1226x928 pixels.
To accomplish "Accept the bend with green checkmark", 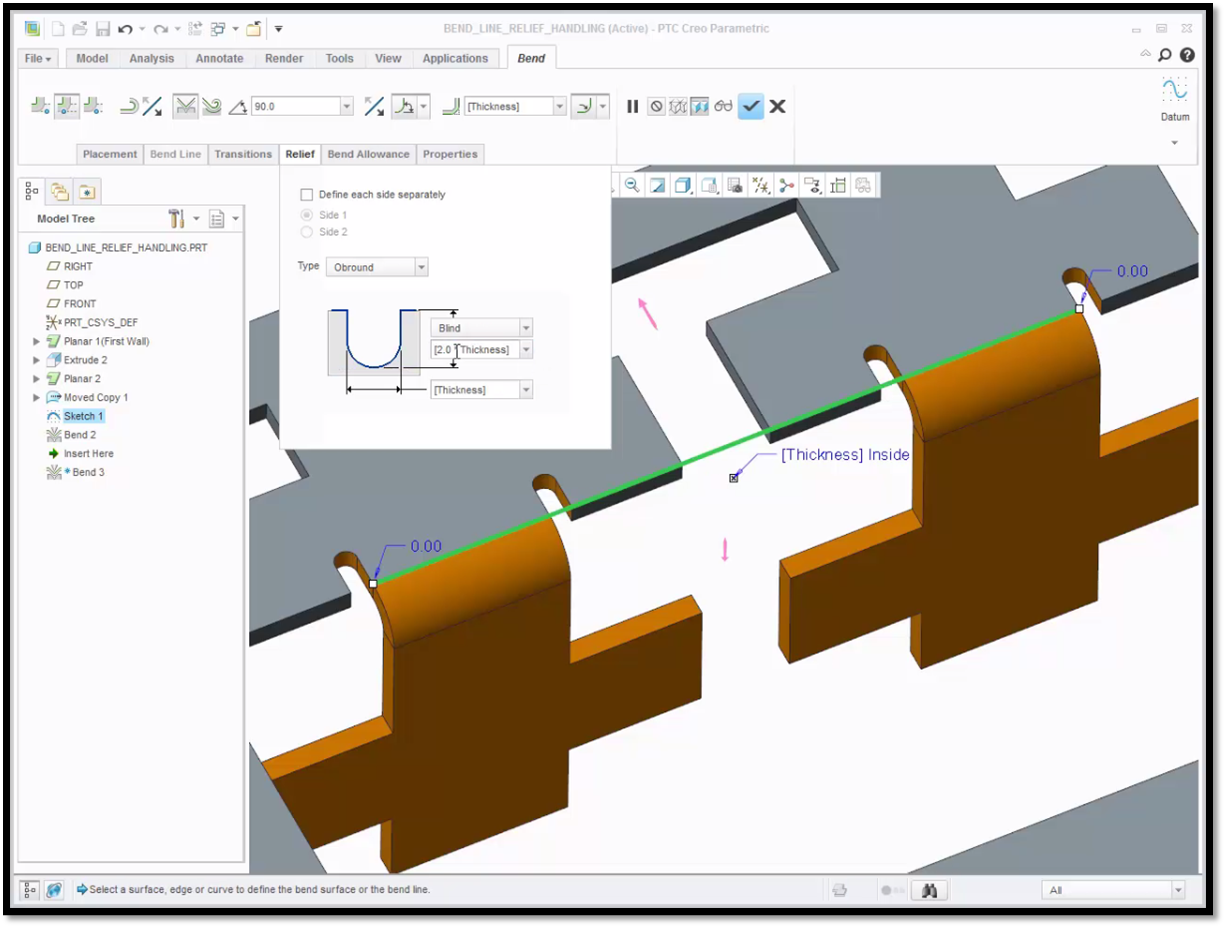I will tap(751, 106).
